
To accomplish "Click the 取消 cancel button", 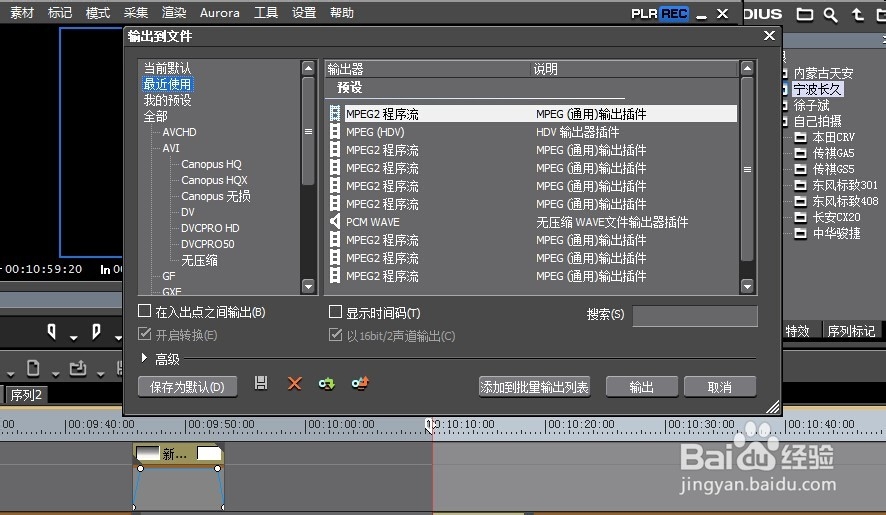I will 720,387.
